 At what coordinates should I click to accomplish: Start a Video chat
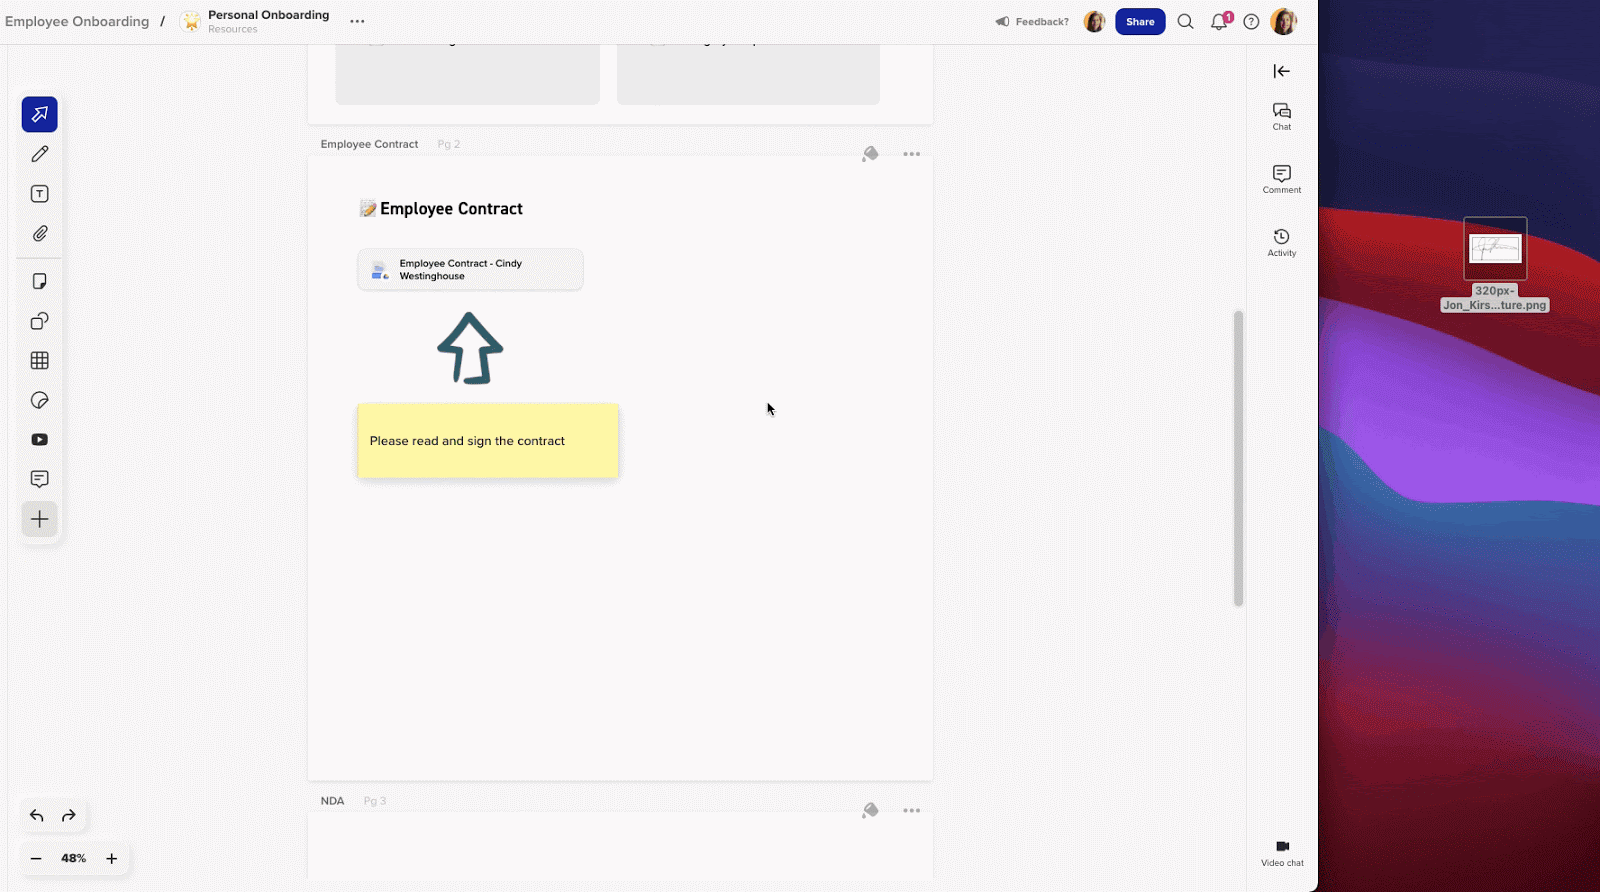[x=1282, y=852]
